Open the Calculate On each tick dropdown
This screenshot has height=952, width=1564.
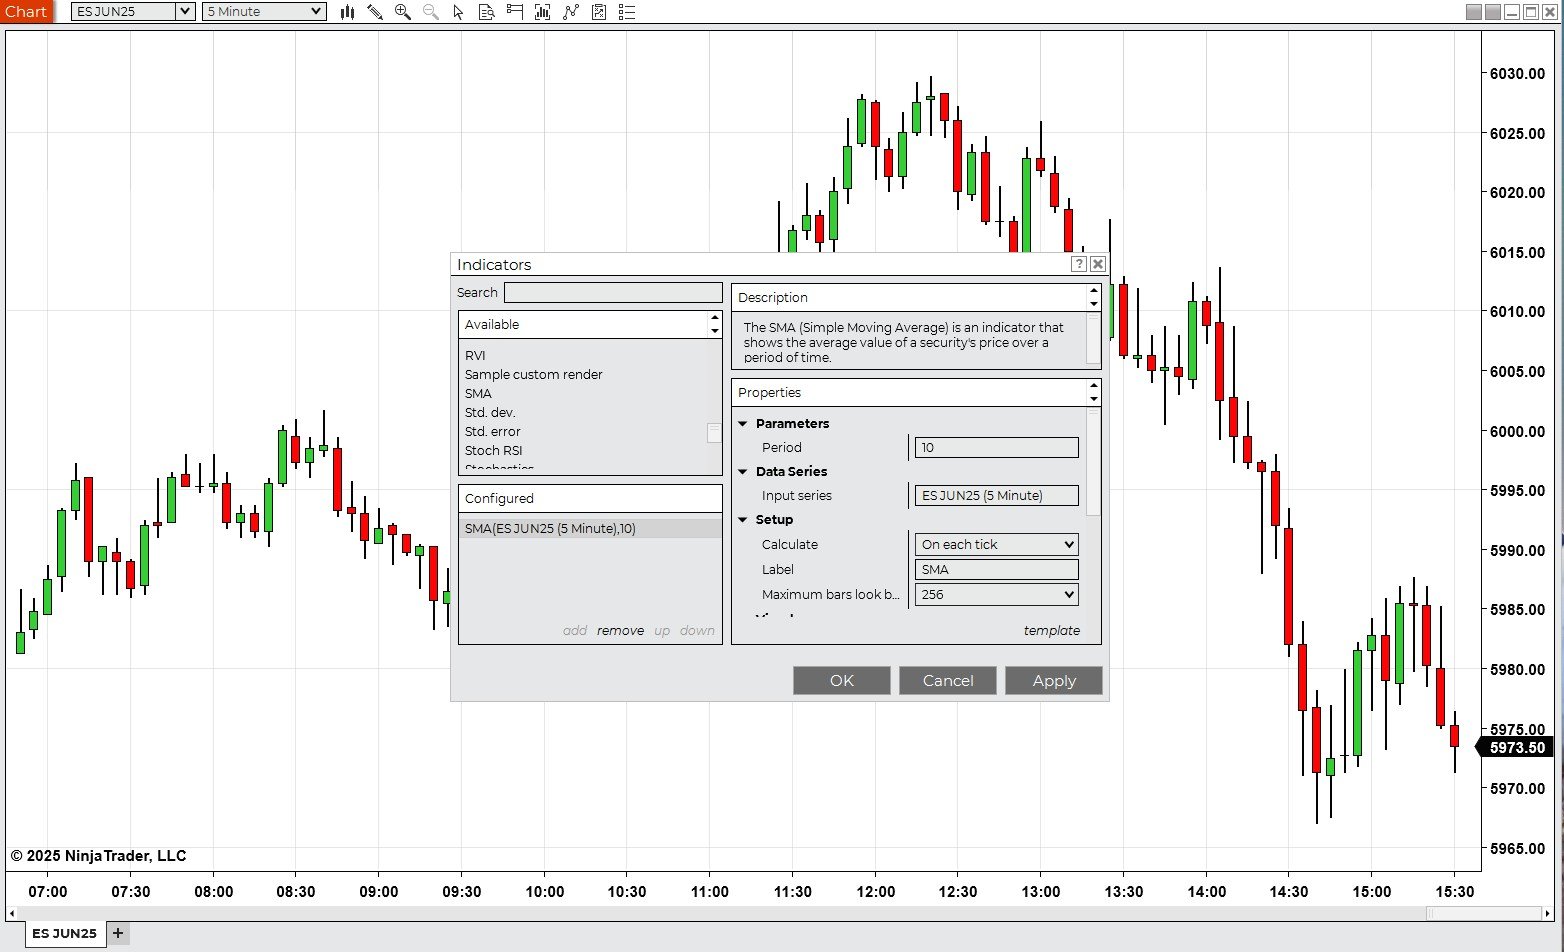997,544
